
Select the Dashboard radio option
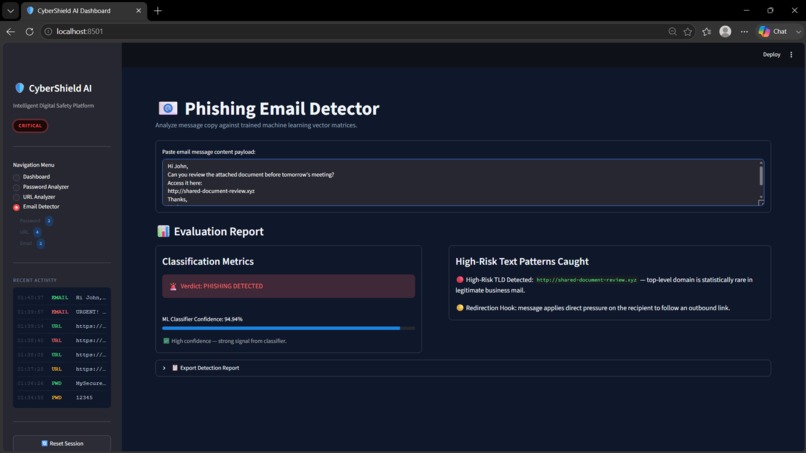click(x=16, y=177)
